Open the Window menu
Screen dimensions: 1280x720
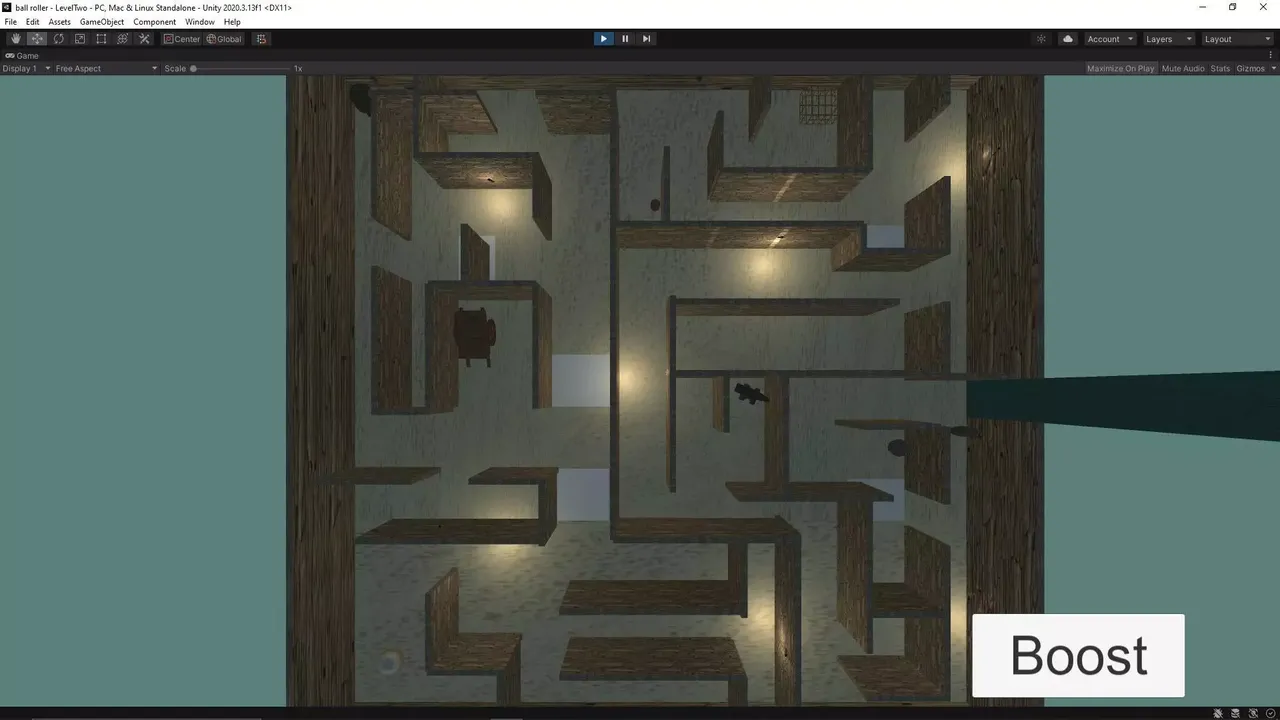point(200,22)
